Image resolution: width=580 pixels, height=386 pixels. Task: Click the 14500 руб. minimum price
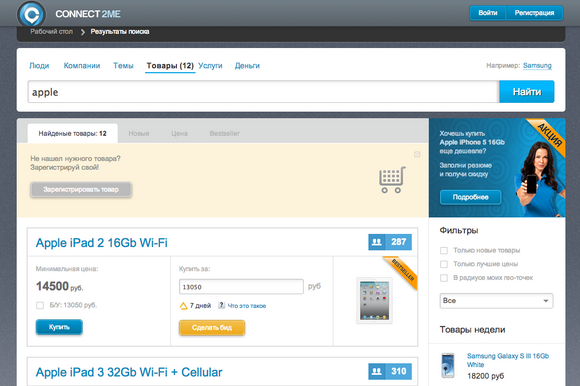(x=59, y=286)
